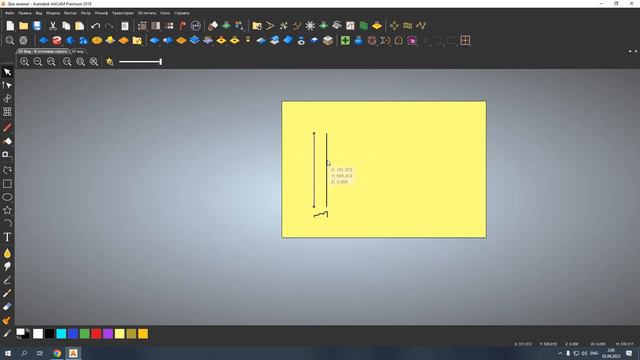Viewport: 640px width, 360px height.
Task: Click the snowflake-shaped toolbar icon
Action: point(310,26)
